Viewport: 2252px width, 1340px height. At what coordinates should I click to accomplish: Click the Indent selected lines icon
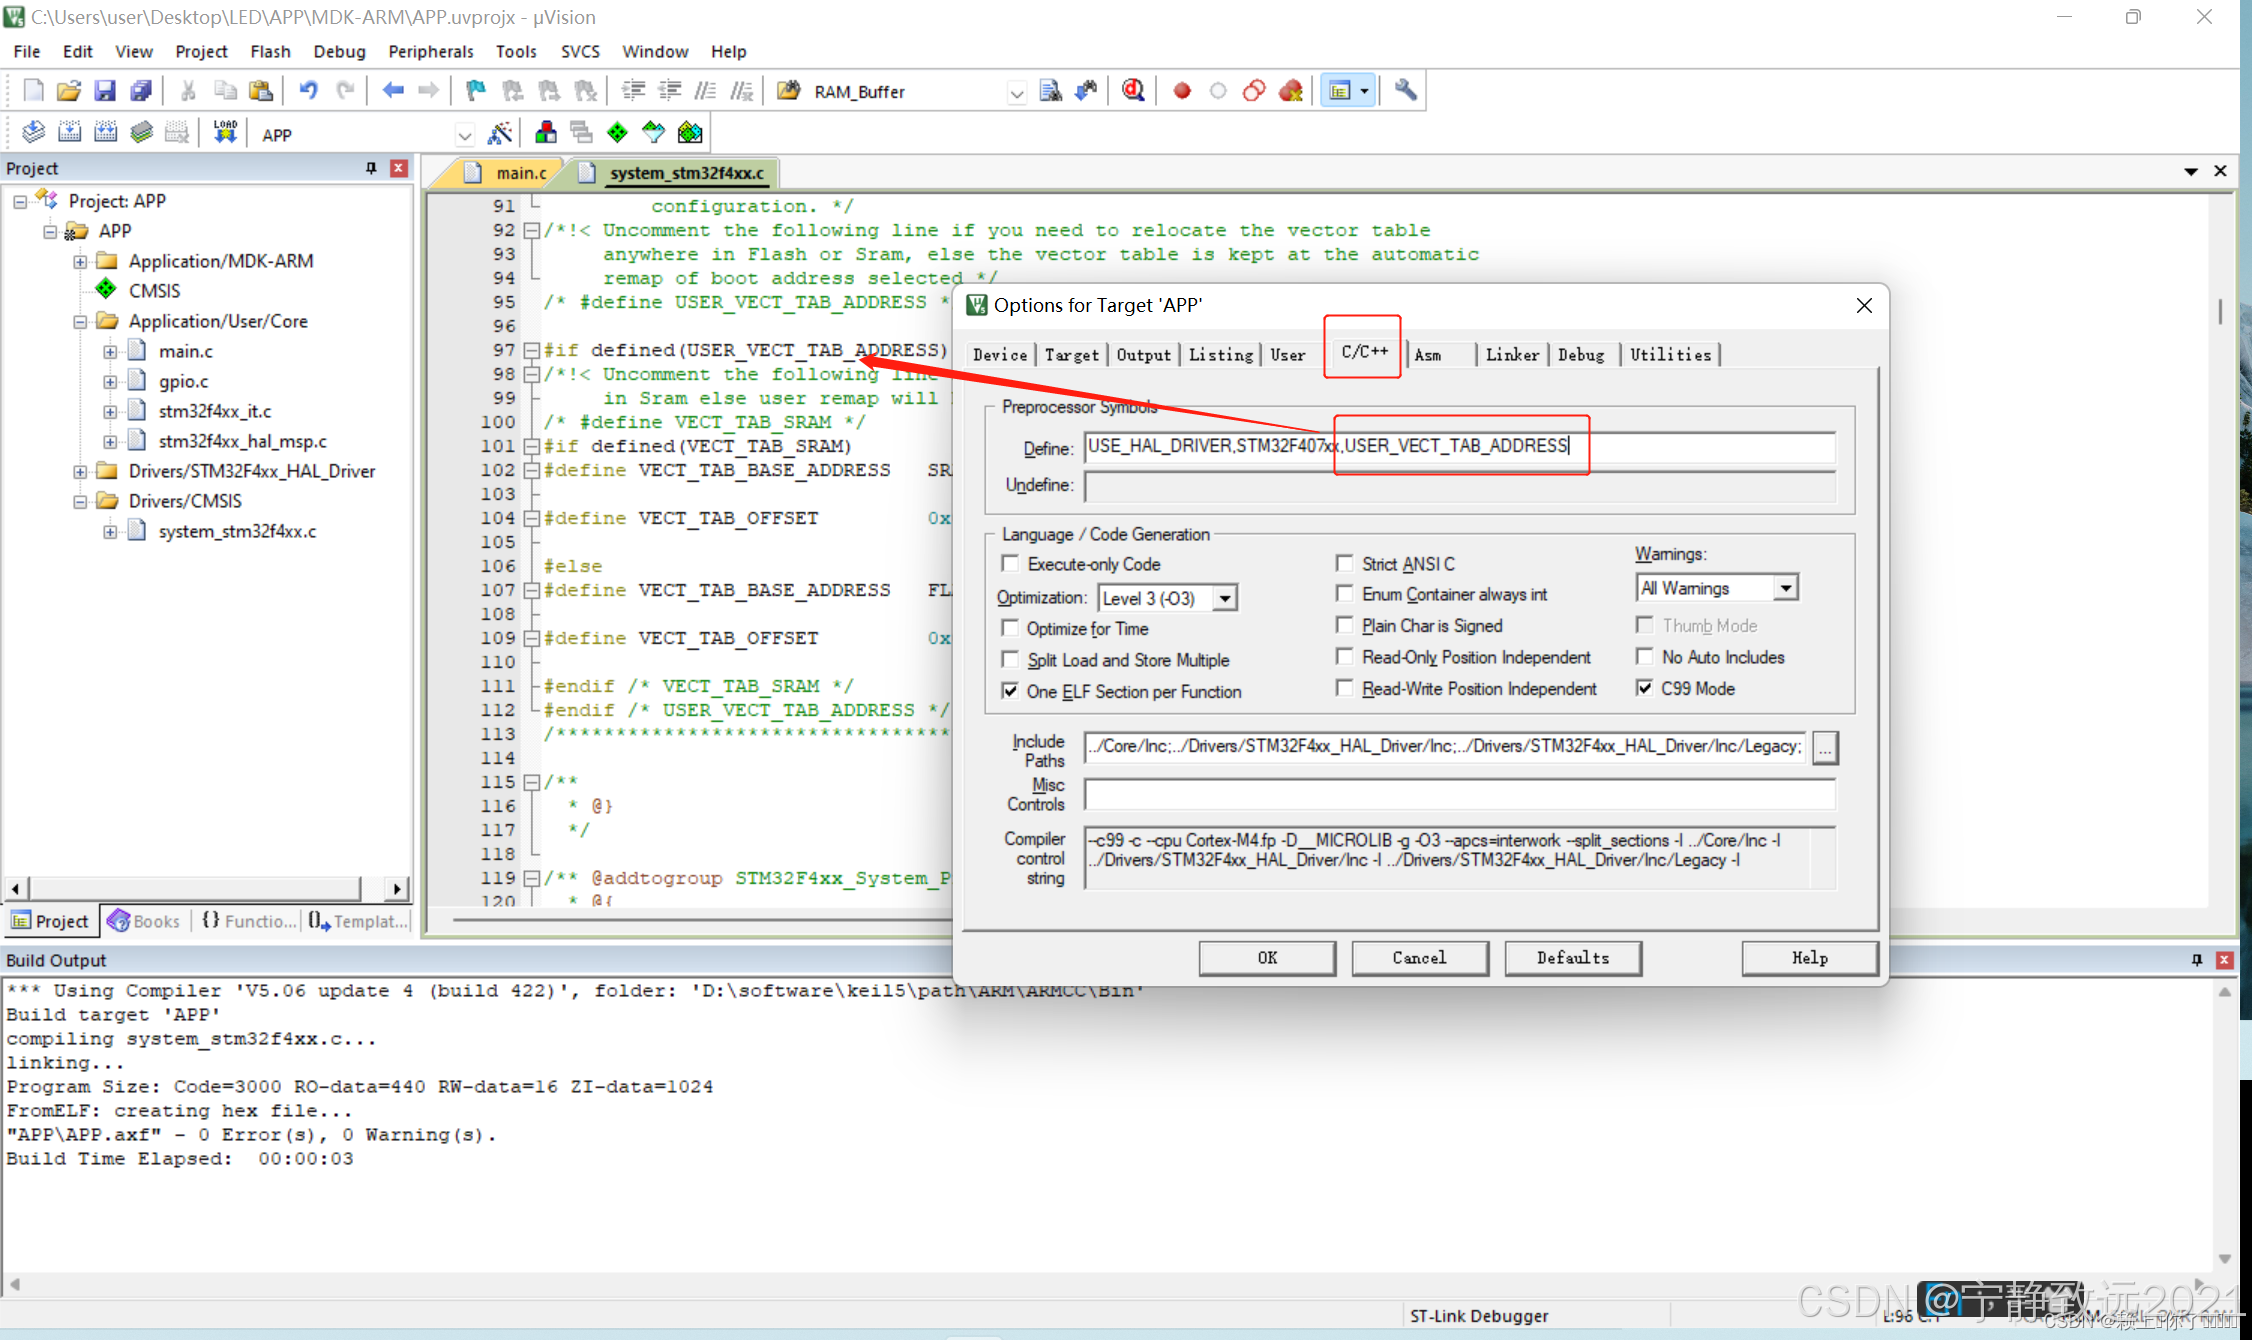[633, 91]
